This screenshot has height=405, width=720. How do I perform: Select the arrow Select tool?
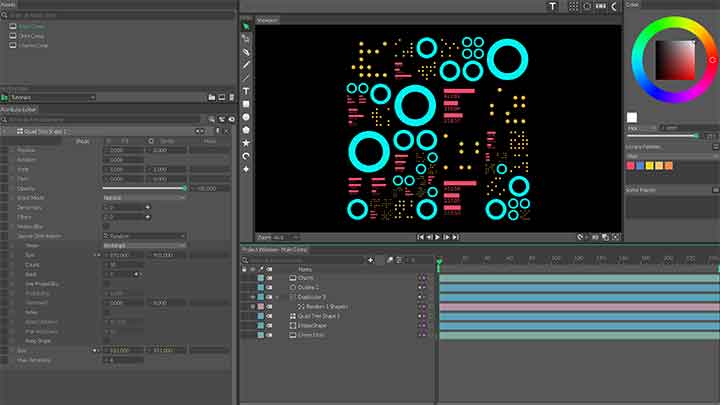(246, 27)
